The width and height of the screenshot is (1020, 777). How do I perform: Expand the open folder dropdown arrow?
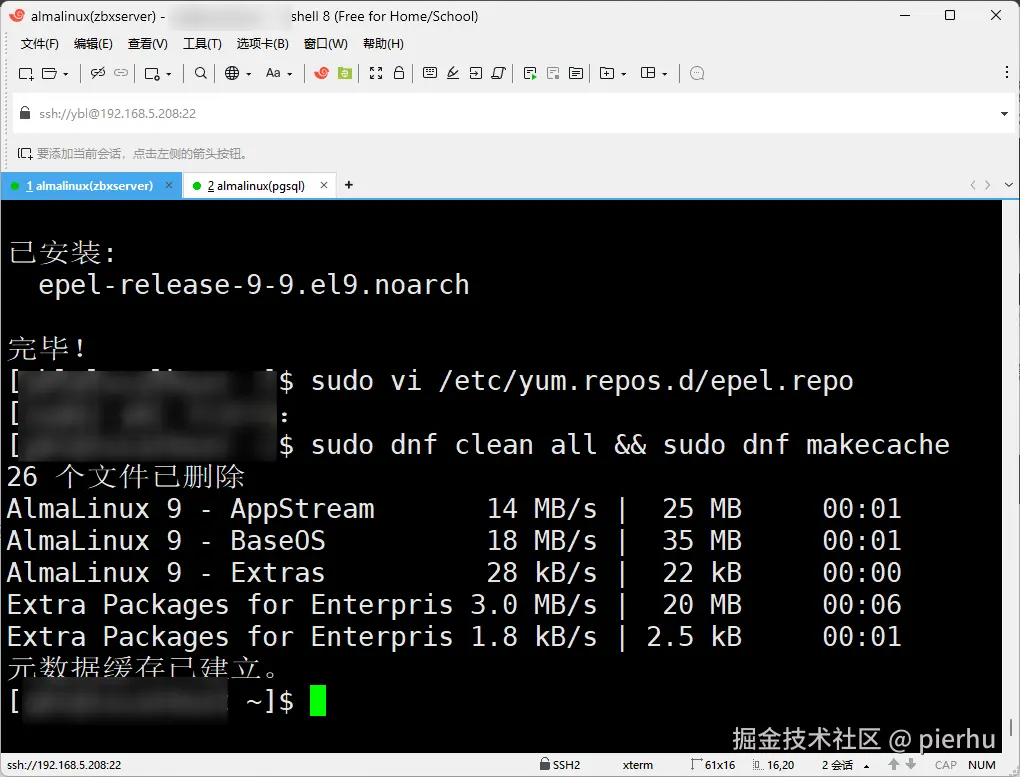click(66, 74)
